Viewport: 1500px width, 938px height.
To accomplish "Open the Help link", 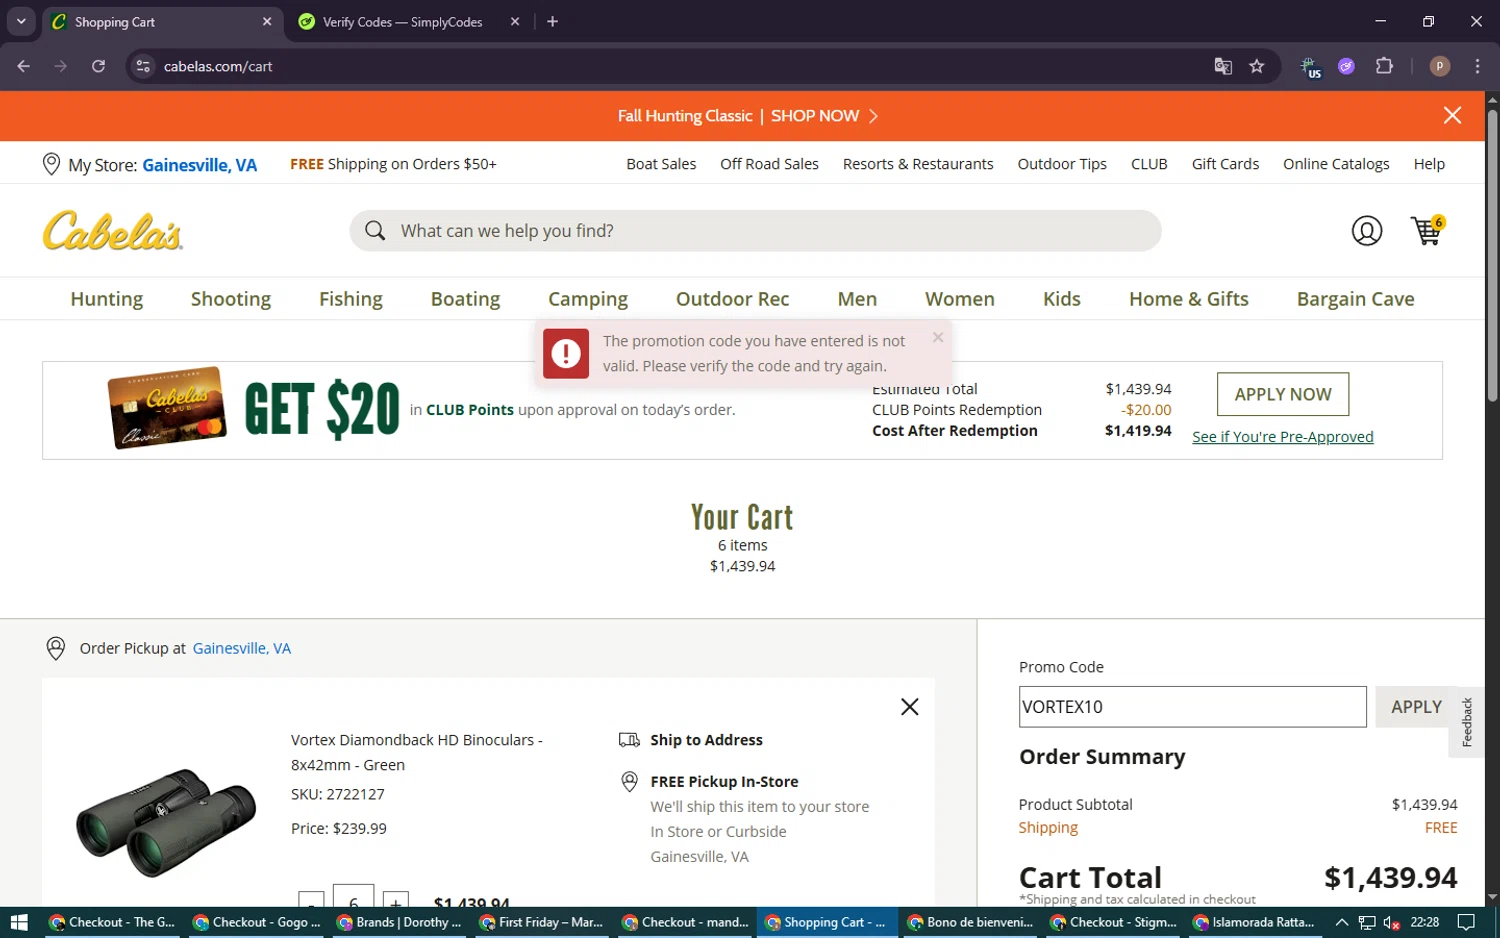I will tap(1429, 164).
